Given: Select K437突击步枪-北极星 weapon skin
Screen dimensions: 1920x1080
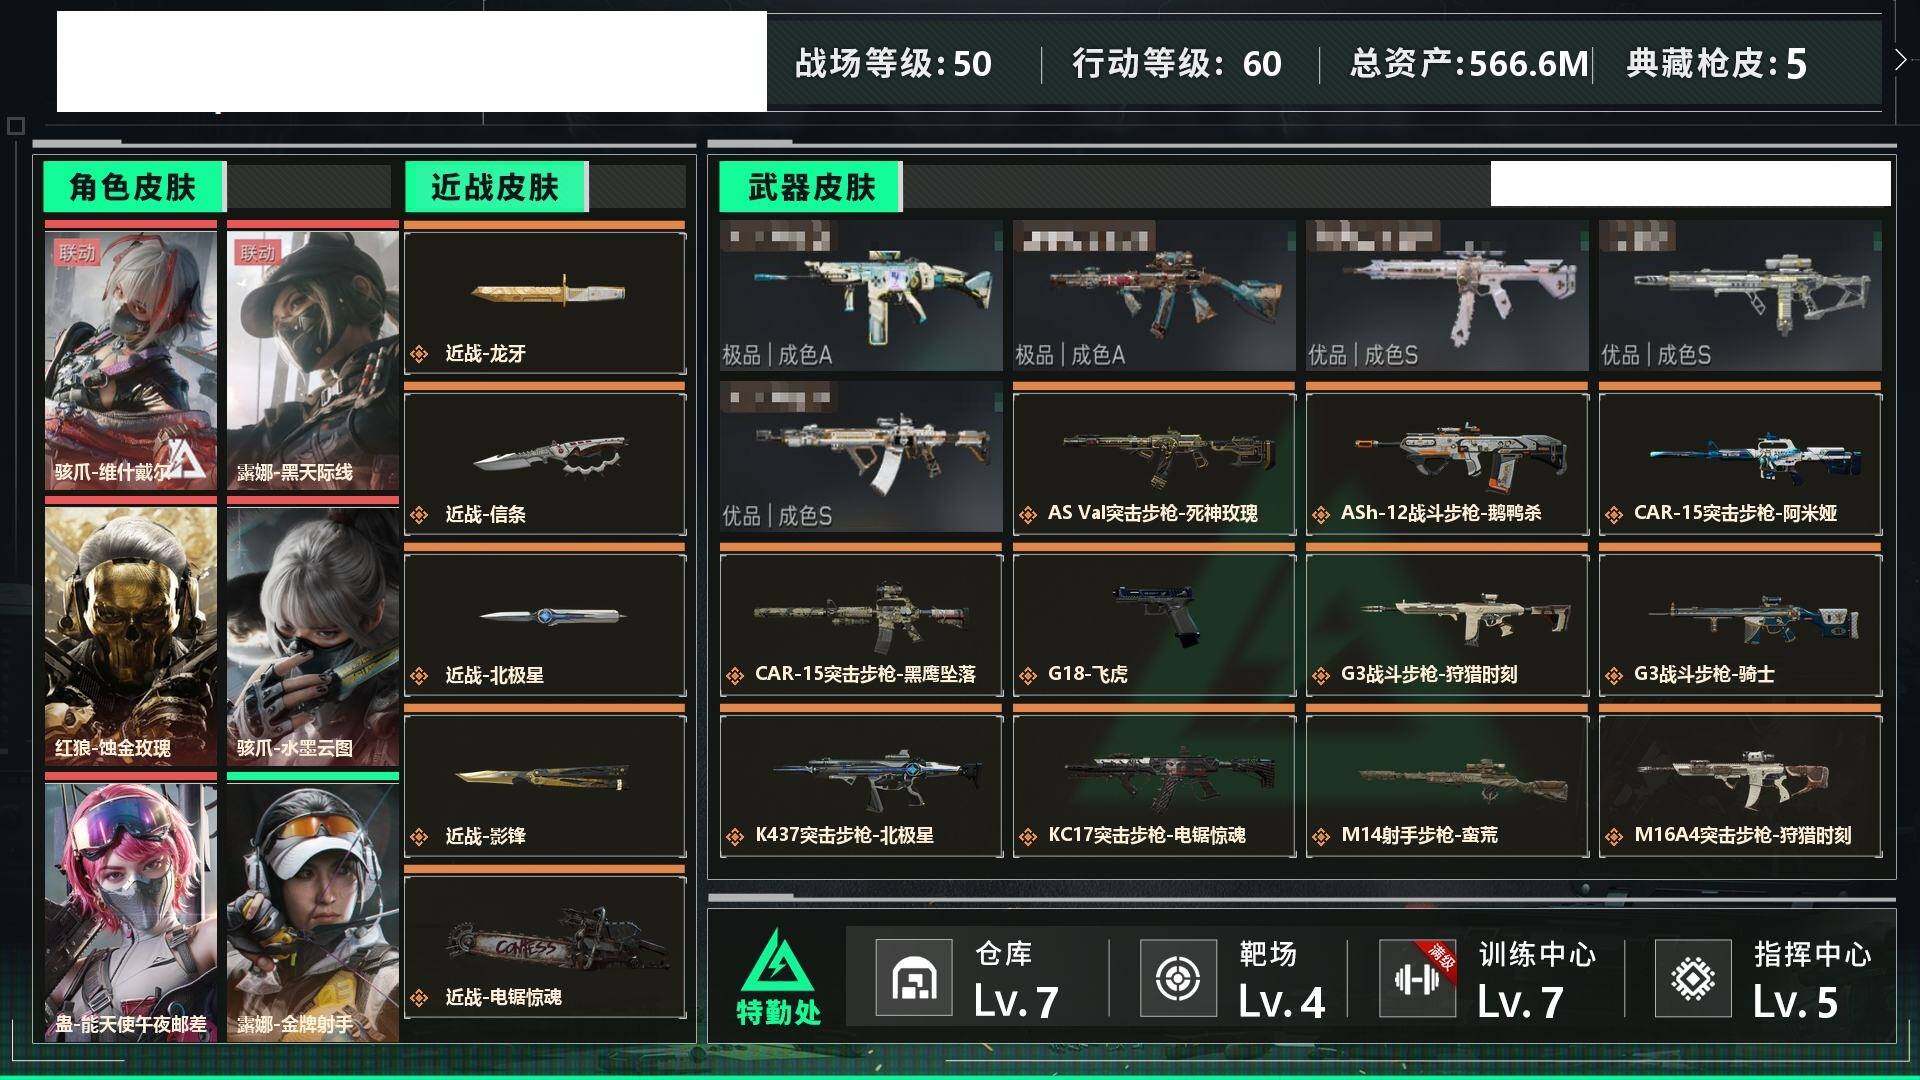Looking at the screenshot, I should [861, 786].
